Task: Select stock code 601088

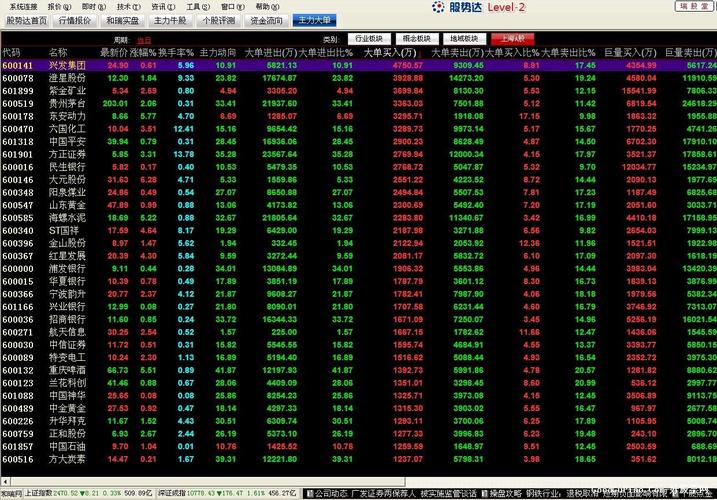Action: [x=18, y=396]
